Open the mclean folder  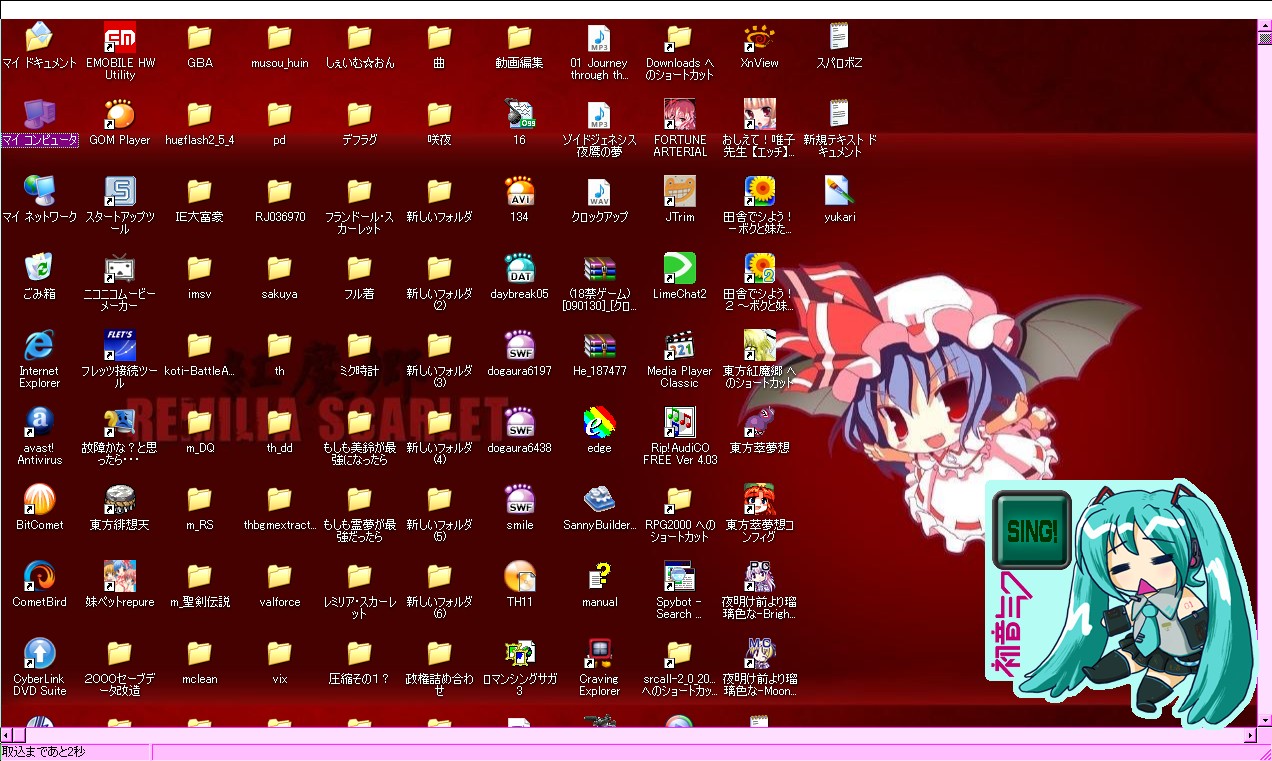pos(200,654)
